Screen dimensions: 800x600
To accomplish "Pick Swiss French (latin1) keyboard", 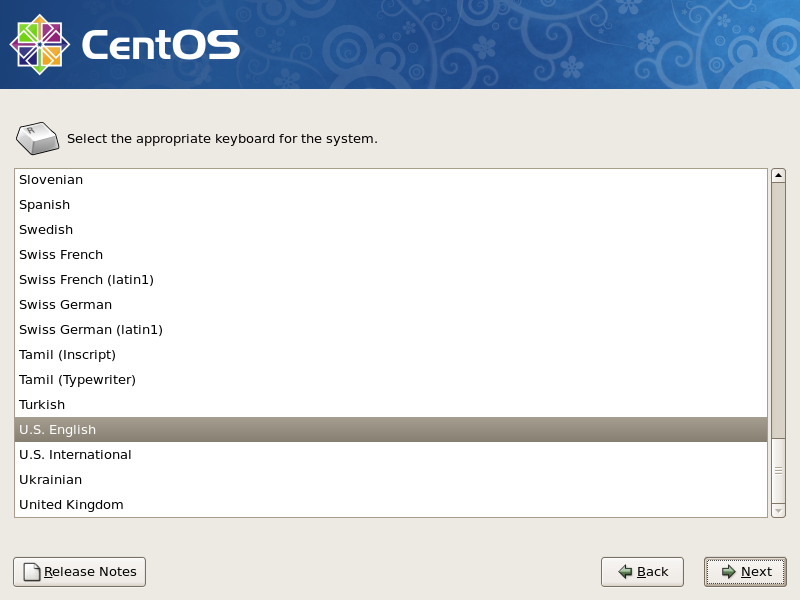I will 86,280.
